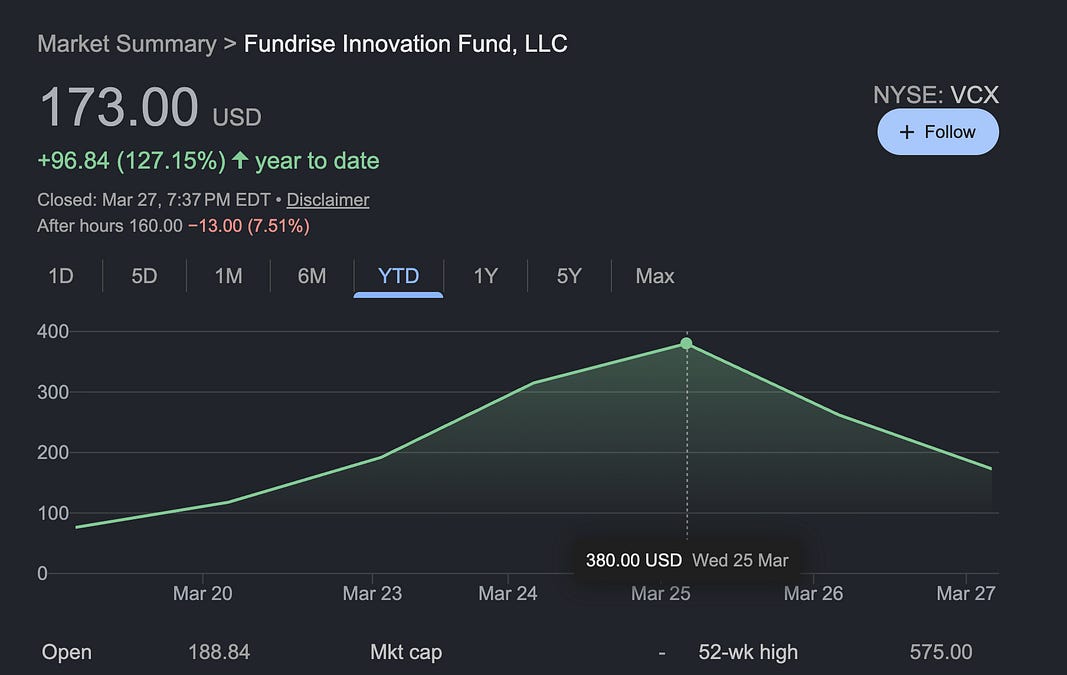Select the 5Y time range tab
Viewport: 1067px width, 675px height.
tap(569, 276)
